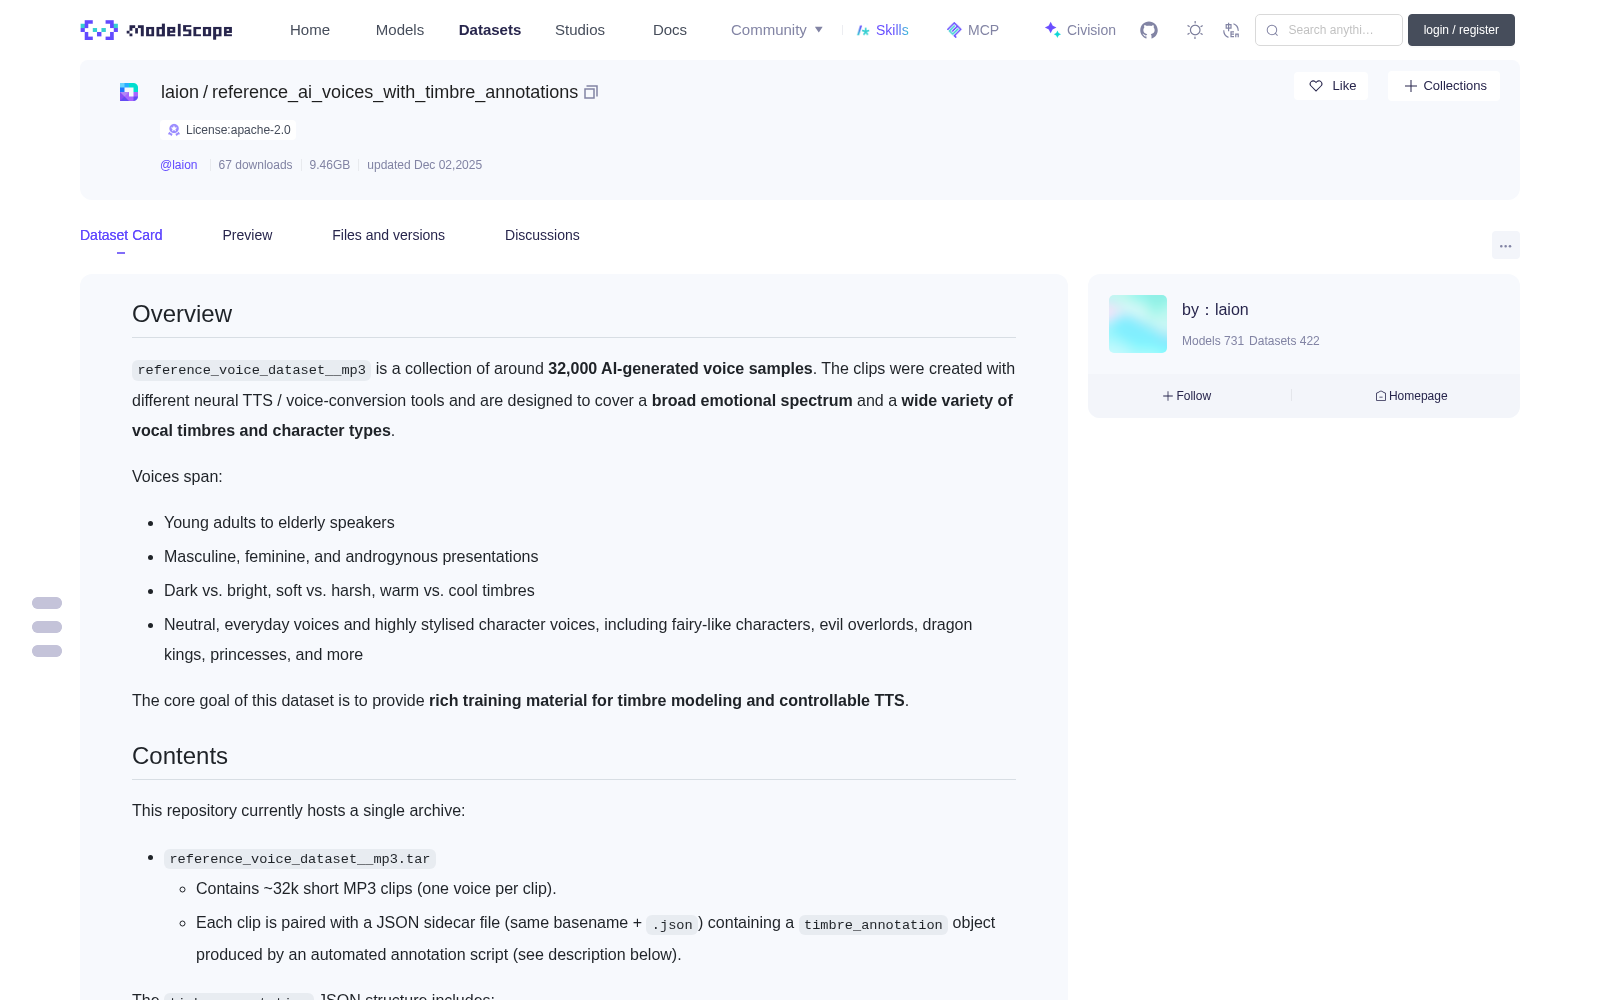Click the ModelScope logo
The height and width of the screenshot is (1000, 1600).
point(157,30)
